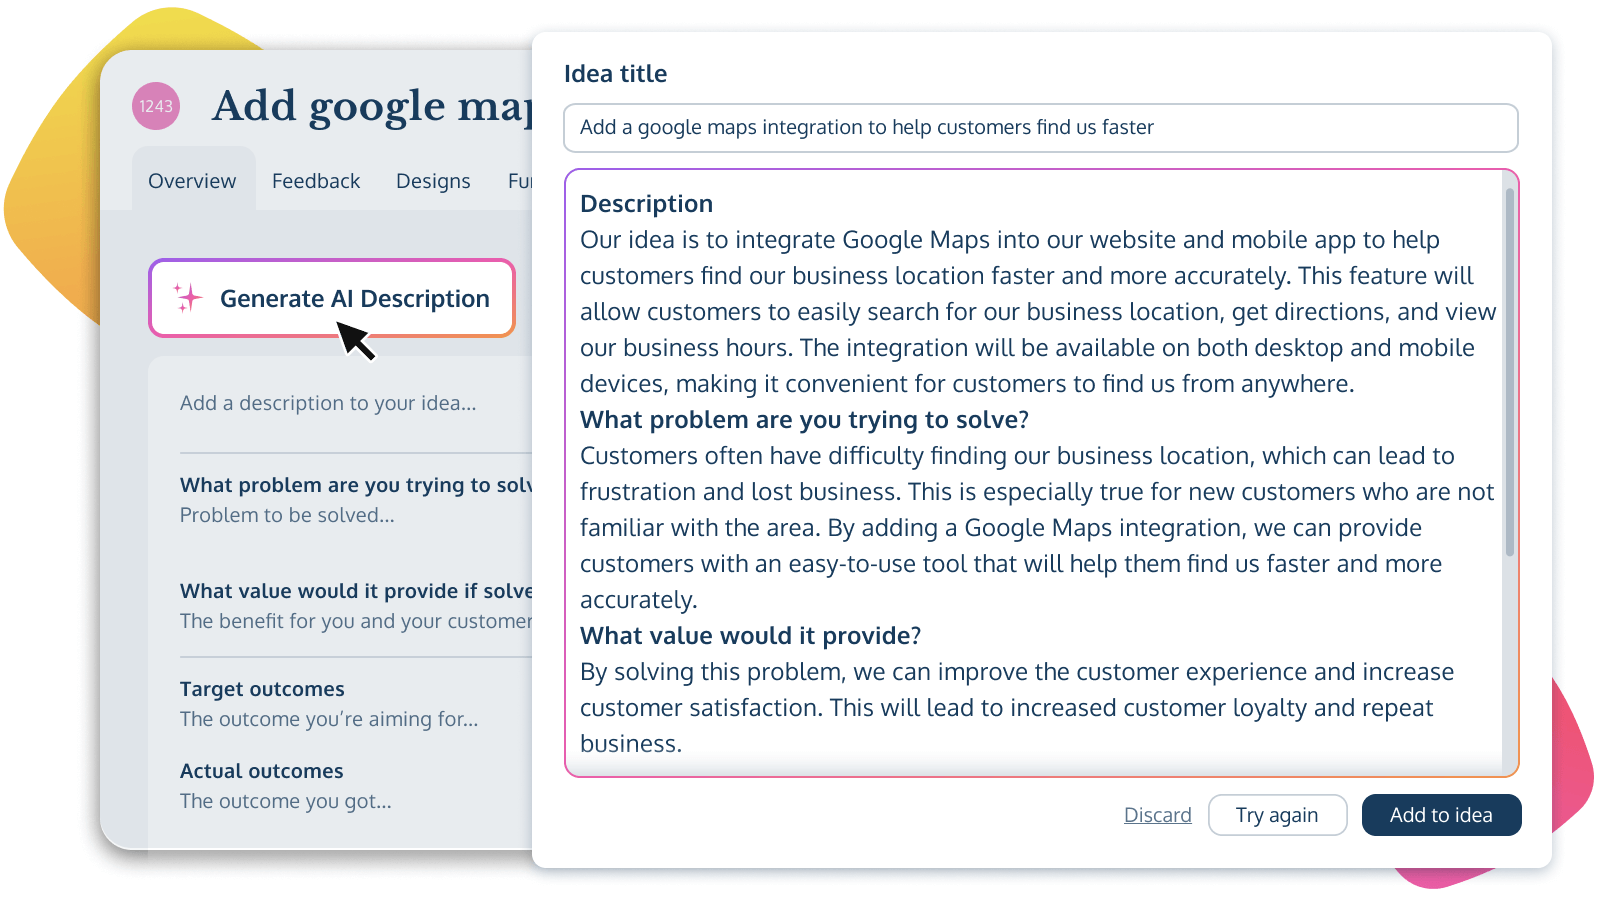Click the pink 1243 idea number badge

tap(156, 106)
